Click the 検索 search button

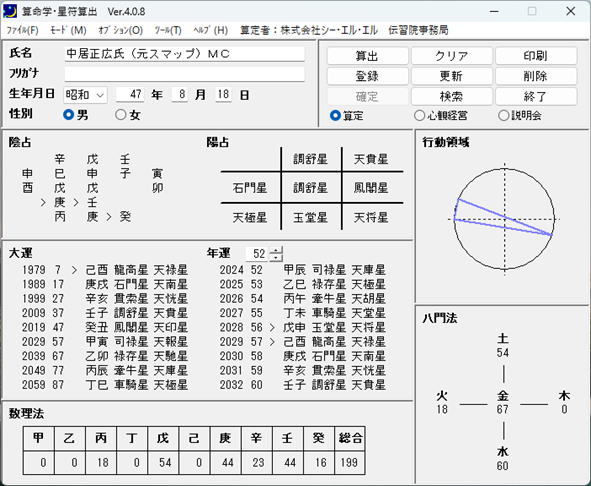click(x=452, y=97)
